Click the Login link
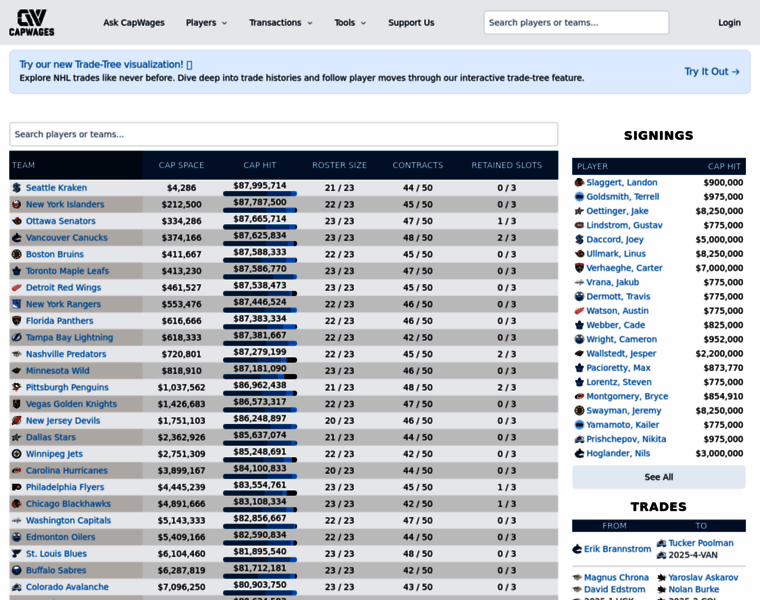 pyautogui.click(x=729, y=23)
